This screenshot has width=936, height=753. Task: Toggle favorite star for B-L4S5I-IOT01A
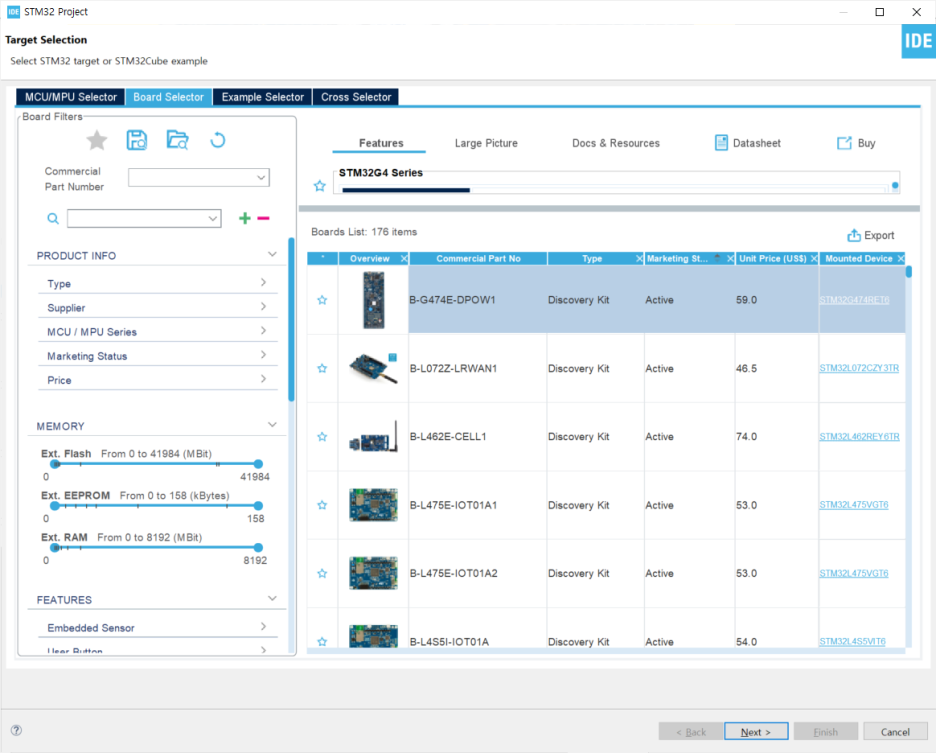pos(322,641)
